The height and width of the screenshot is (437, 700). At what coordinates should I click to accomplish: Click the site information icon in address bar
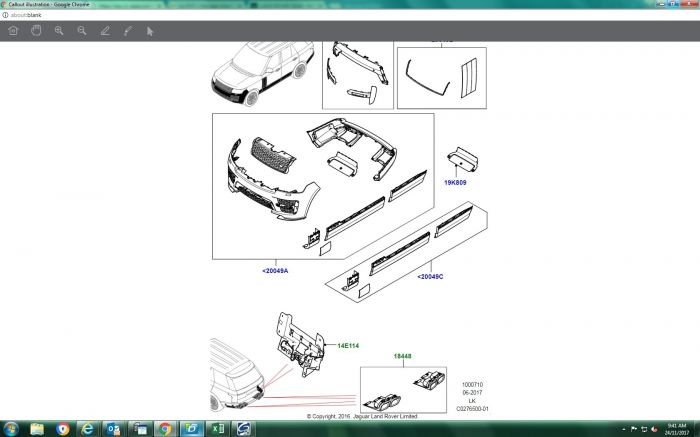[x=5, y=15]
